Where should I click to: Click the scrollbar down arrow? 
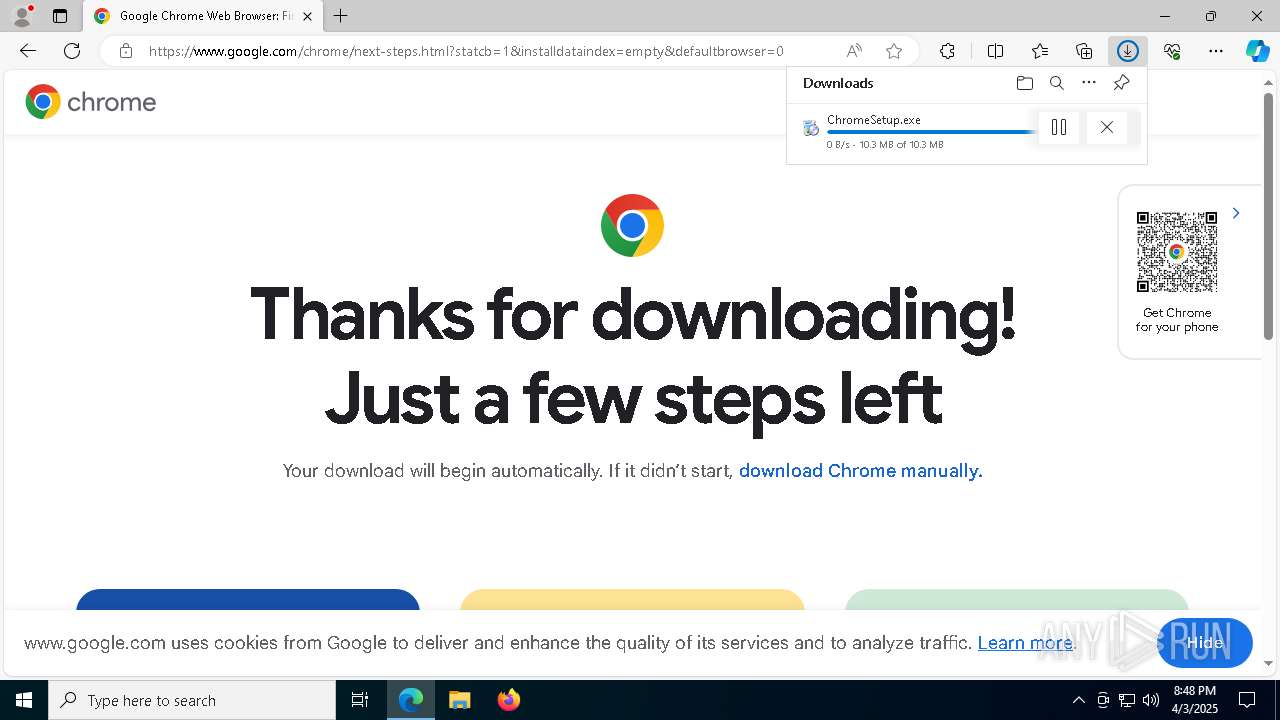tap(1268, 663)
